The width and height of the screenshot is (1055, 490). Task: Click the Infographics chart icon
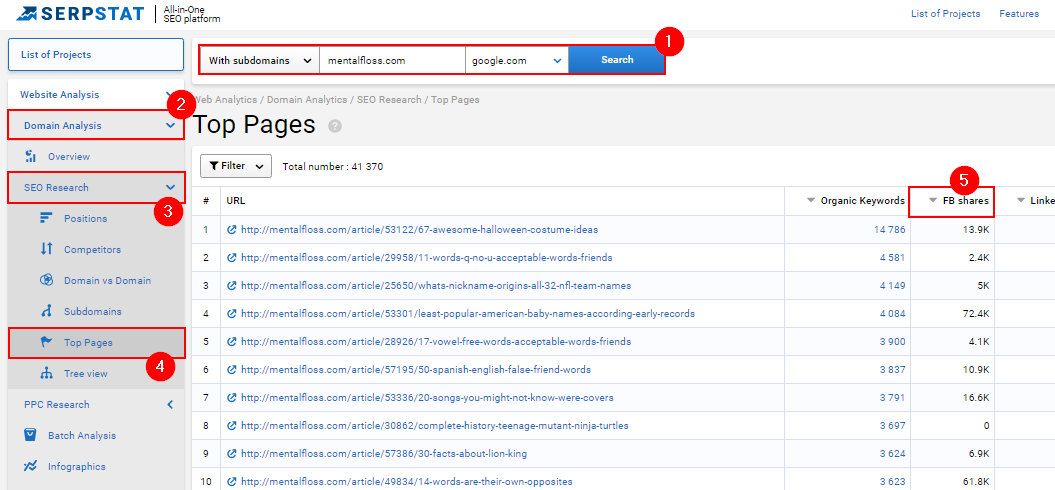click(30, 466)
